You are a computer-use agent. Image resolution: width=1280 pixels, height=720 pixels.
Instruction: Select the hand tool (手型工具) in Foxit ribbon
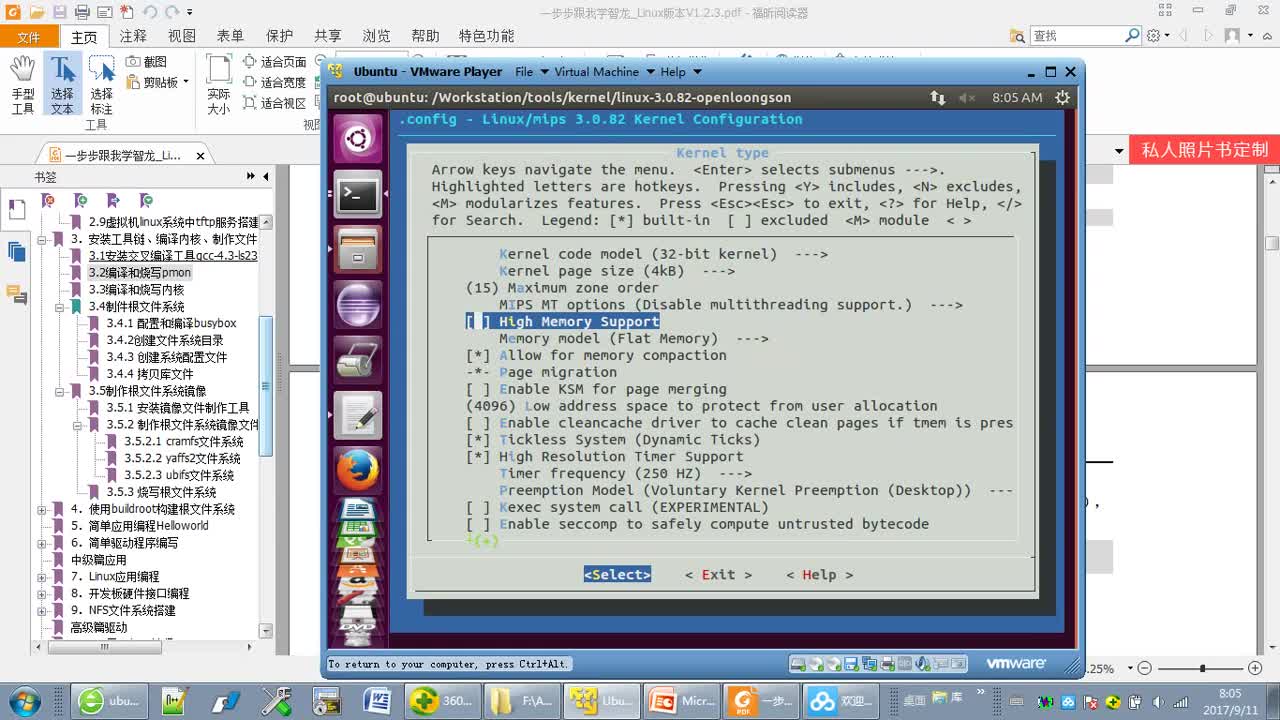pos(22,85)
